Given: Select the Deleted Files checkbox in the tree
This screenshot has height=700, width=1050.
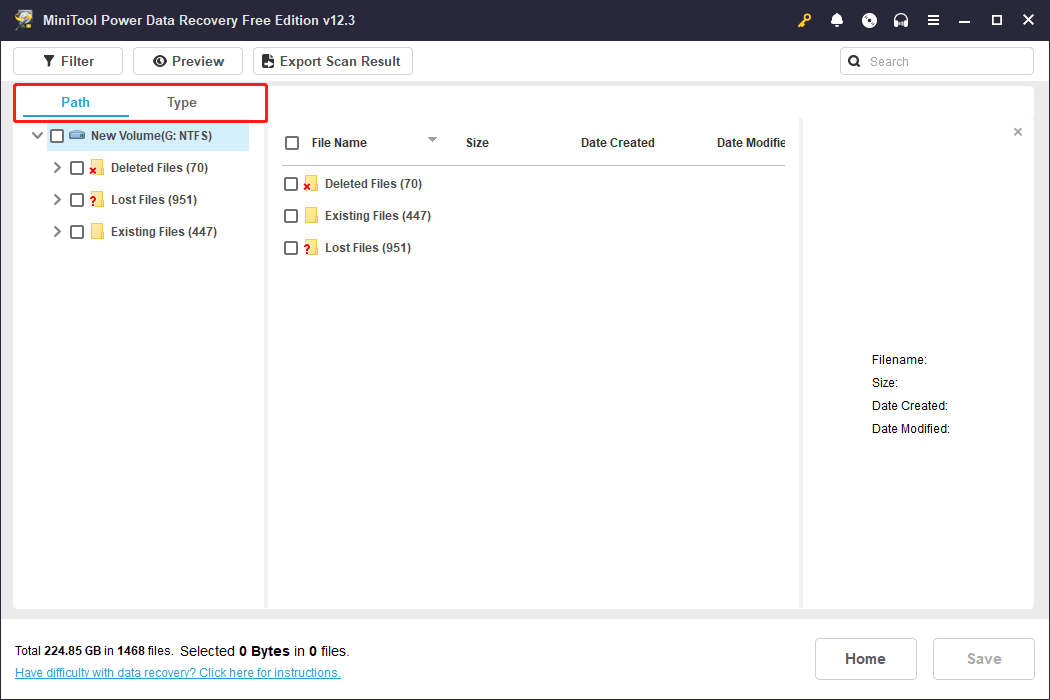Looking at the screenshot, I should 77,167.
